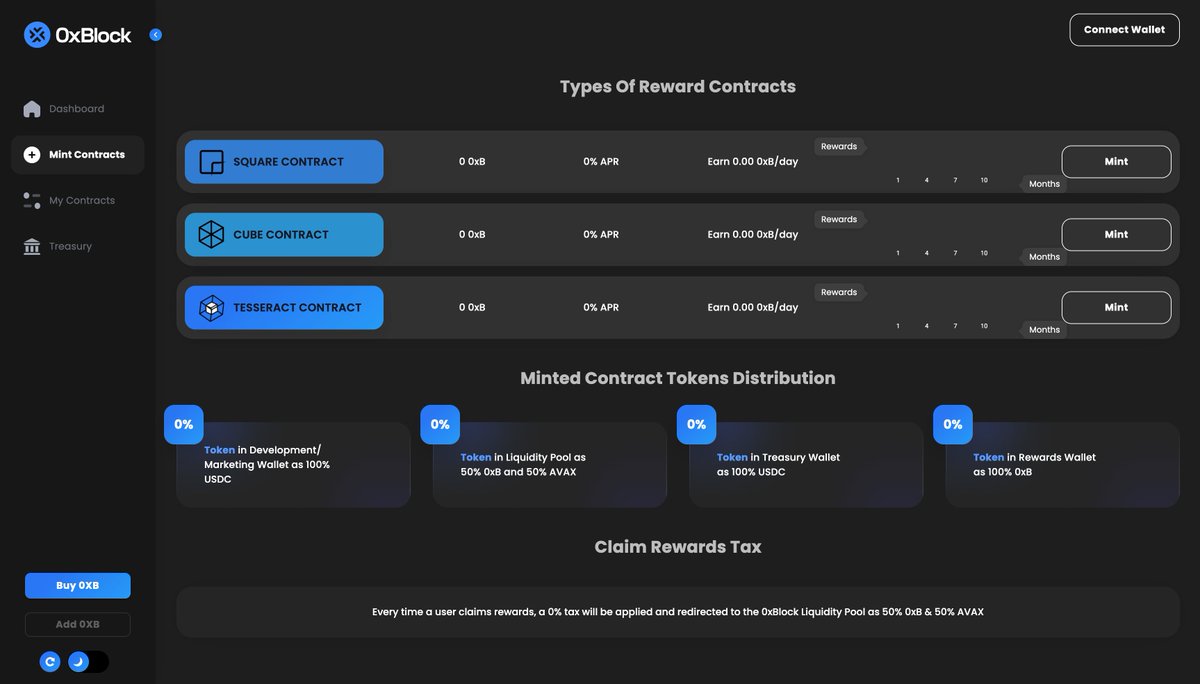Toggle dark mode with the moon switch

click(x=78, y=661)
